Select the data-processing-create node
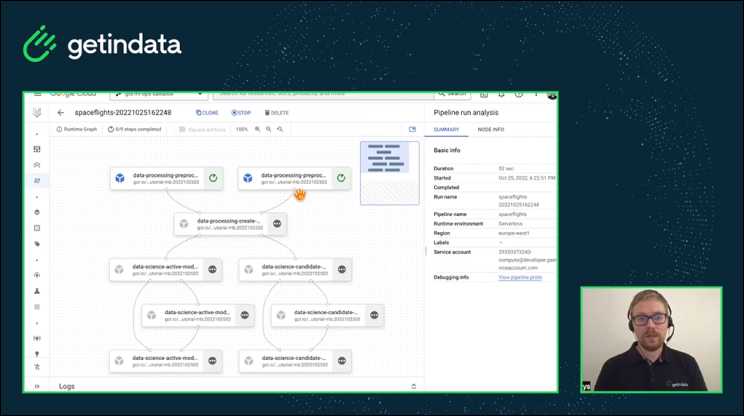 point(230,224)
